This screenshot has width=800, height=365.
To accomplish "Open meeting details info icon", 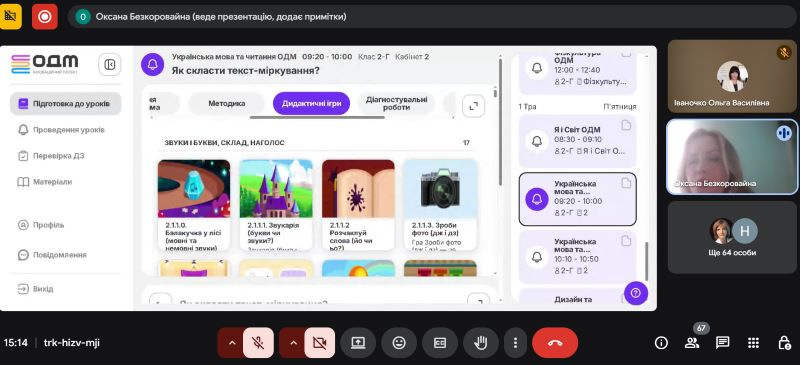I will 661,343.
